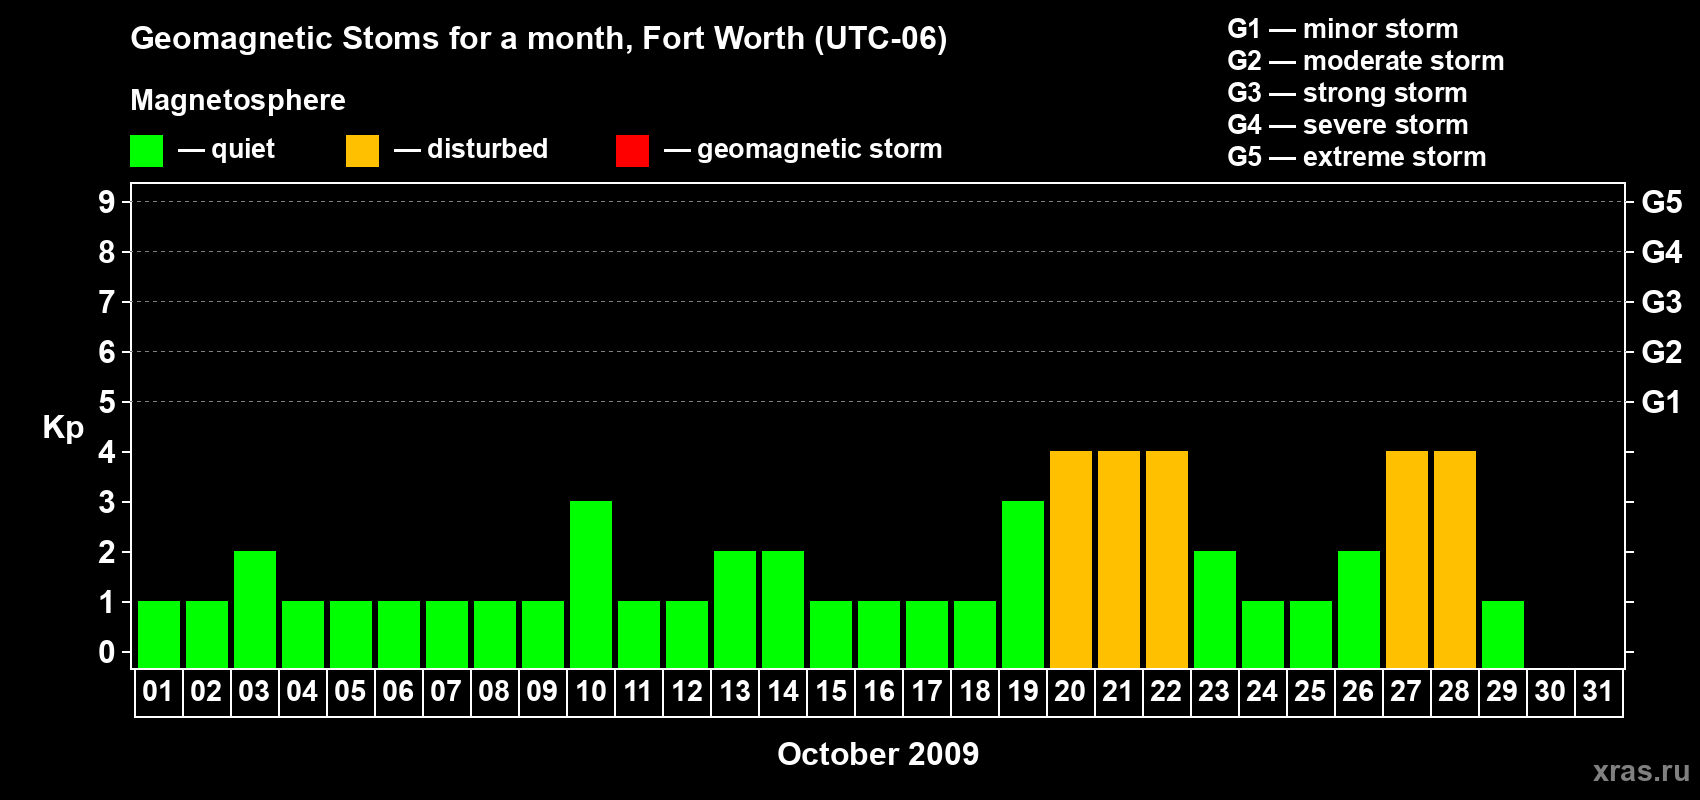Click the Magnetosphere heading
Screen dimensions: 1700x800
coord(238,100)
